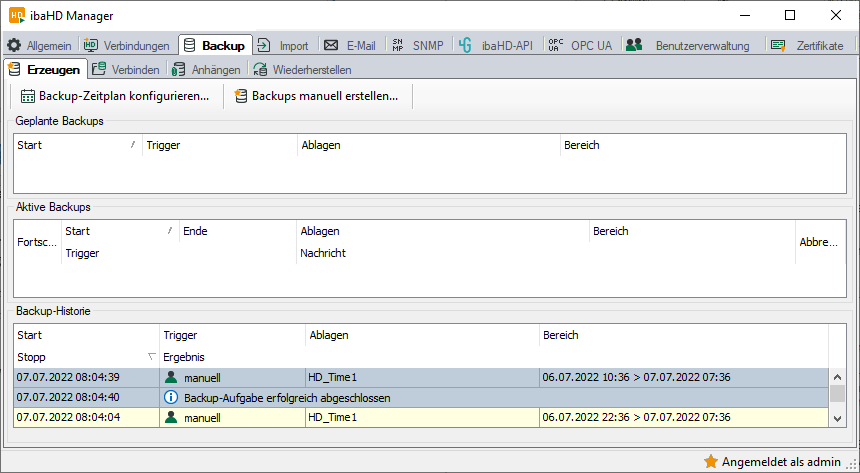Click the ibaHD-API icon
The width and height of the screenshot is (860, 473).
coord(465,45)
